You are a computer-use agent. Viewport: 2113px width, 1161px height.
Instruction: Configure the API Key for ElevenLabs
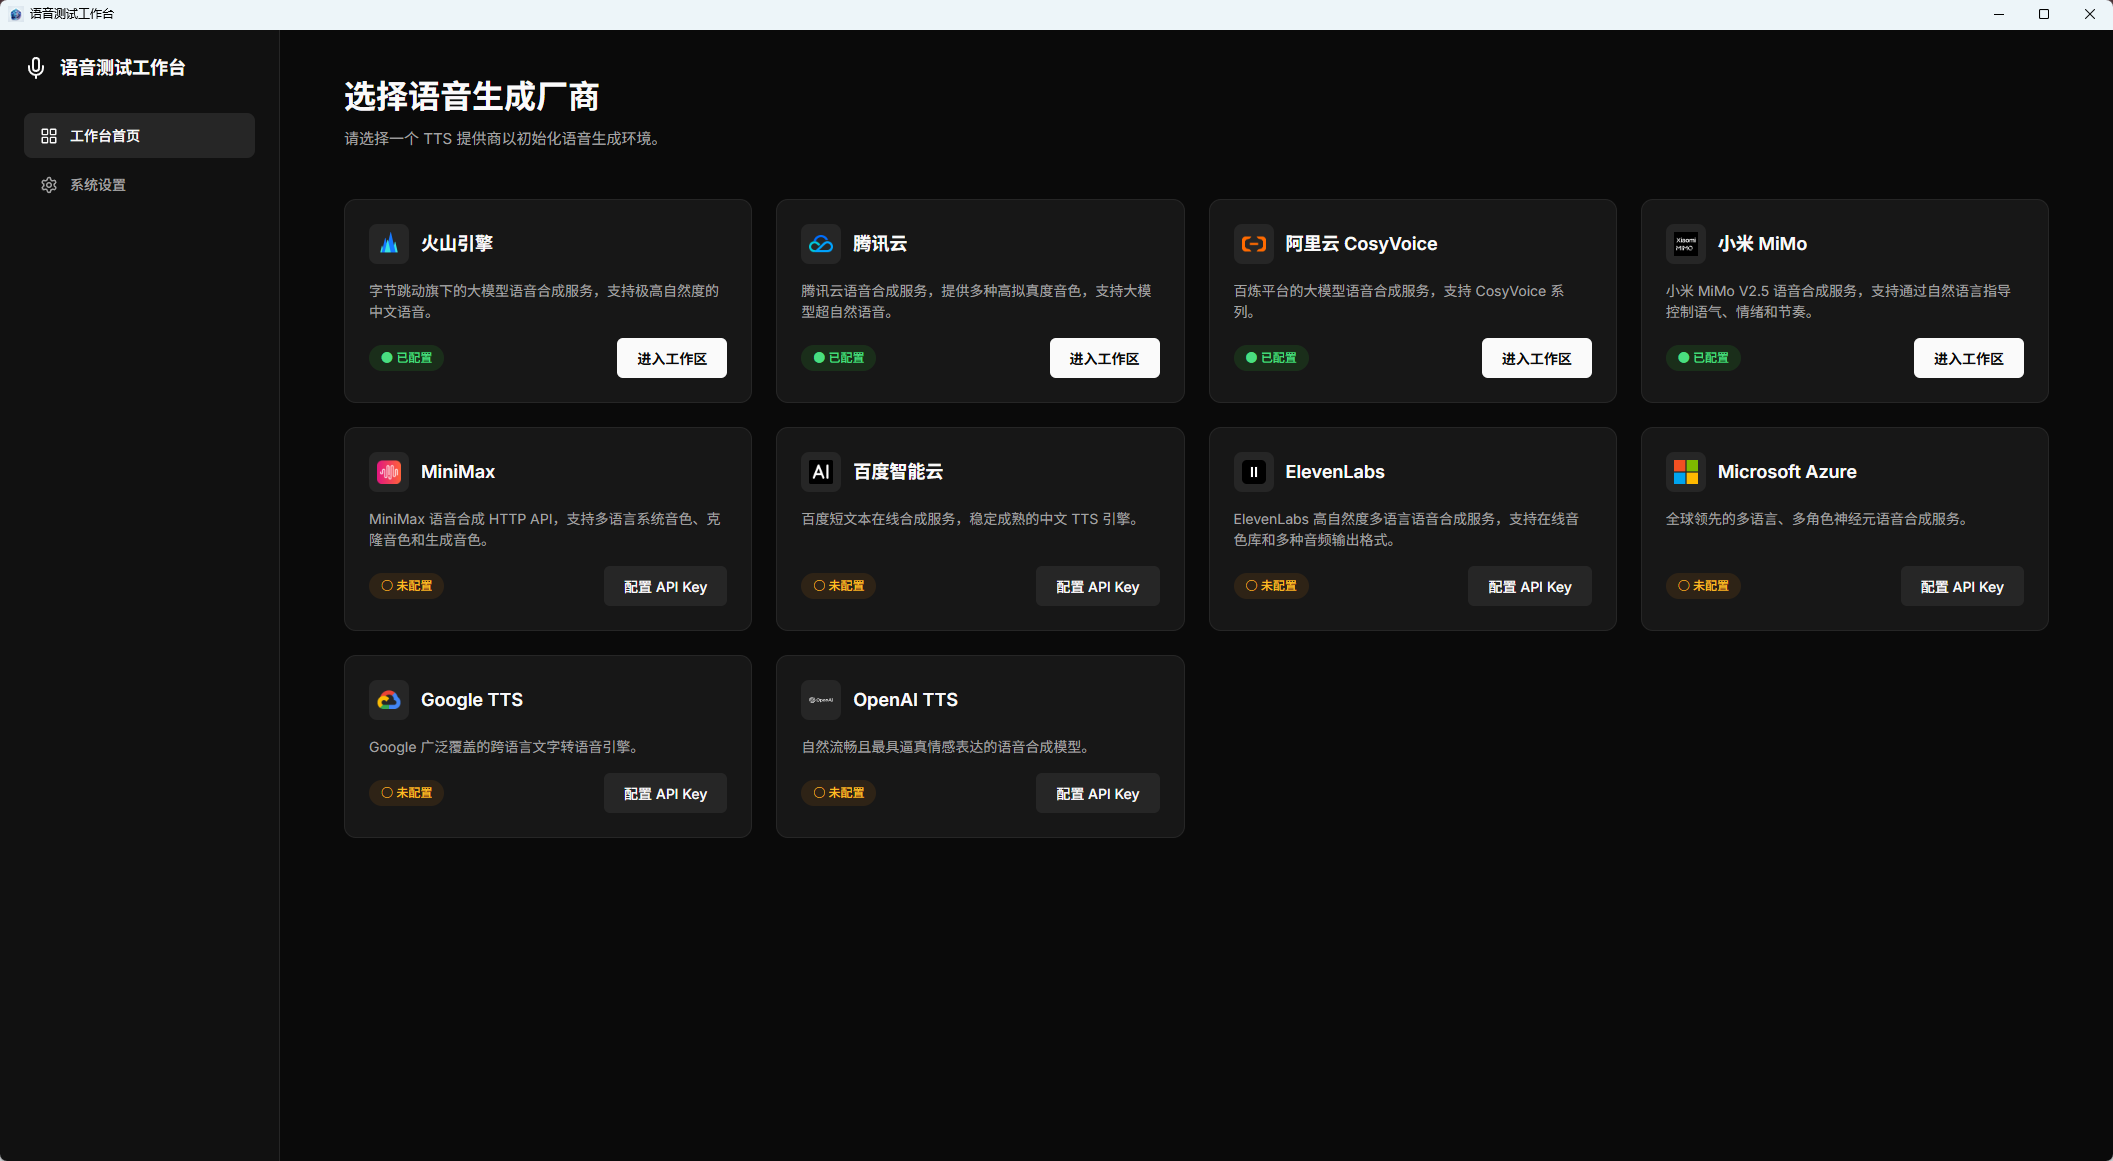click(x=1530, y=586)
